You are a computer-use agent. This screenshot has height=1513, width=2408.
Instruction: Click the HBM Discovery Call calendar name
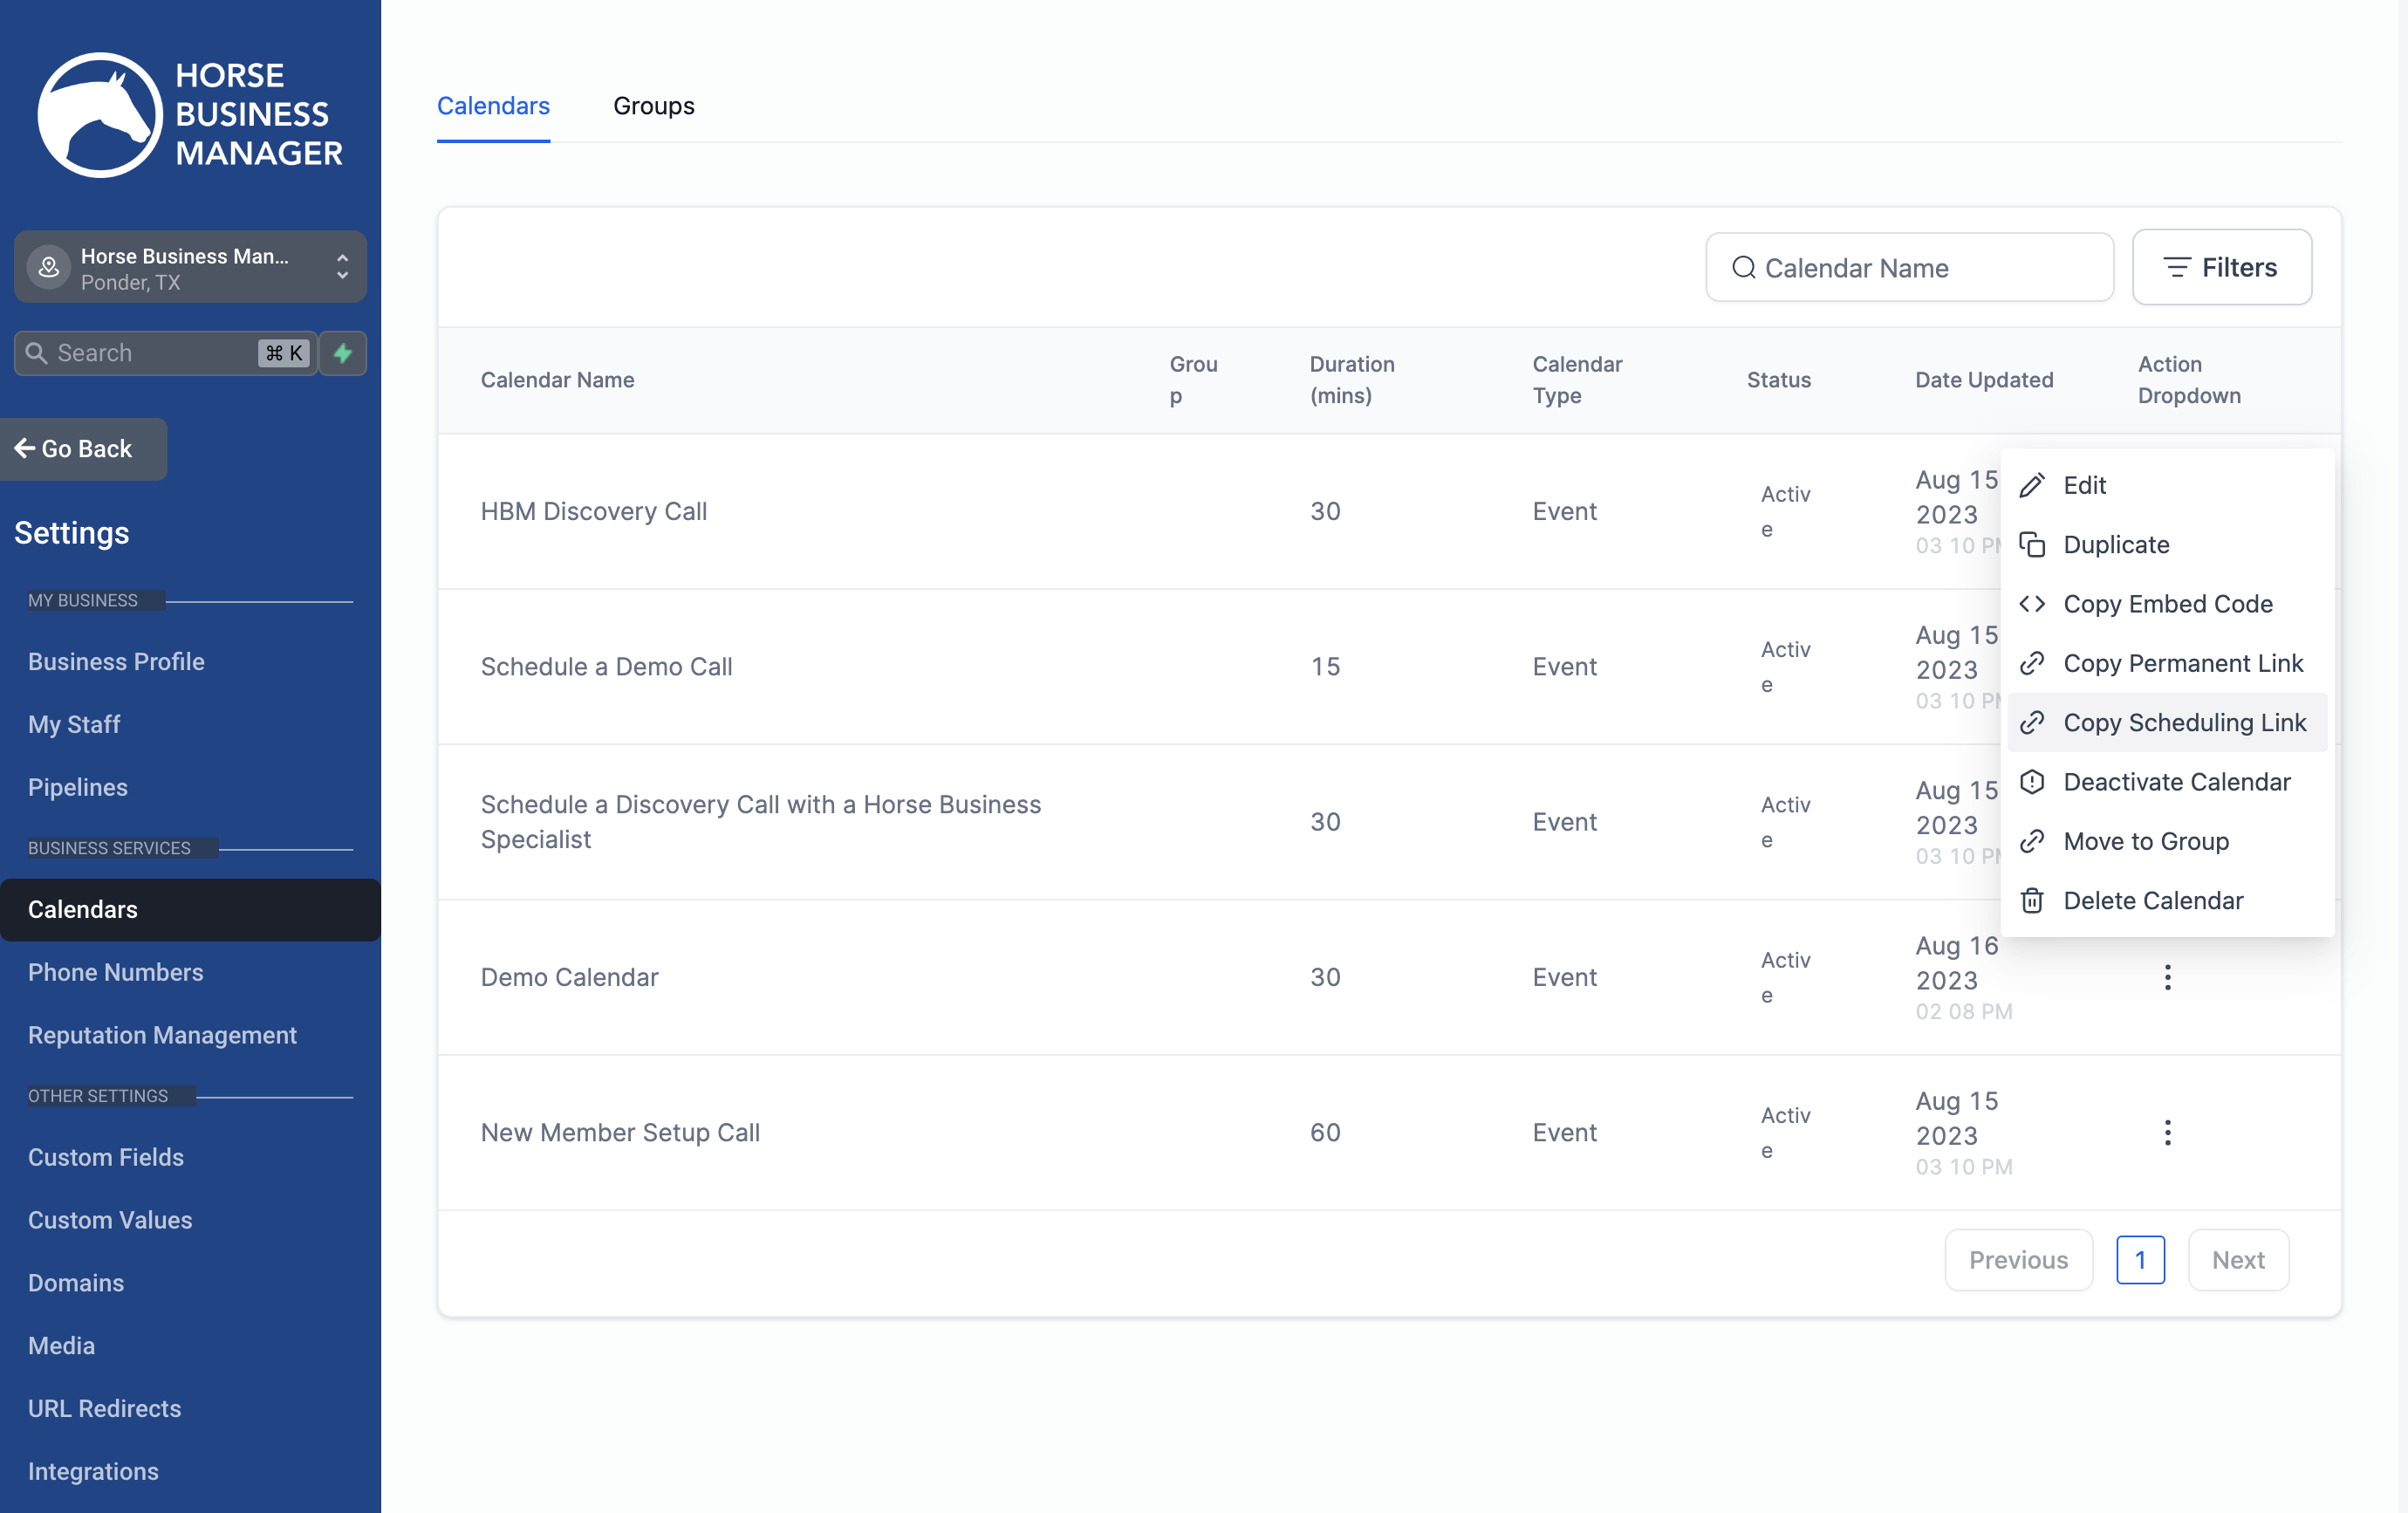coord(594,511)
